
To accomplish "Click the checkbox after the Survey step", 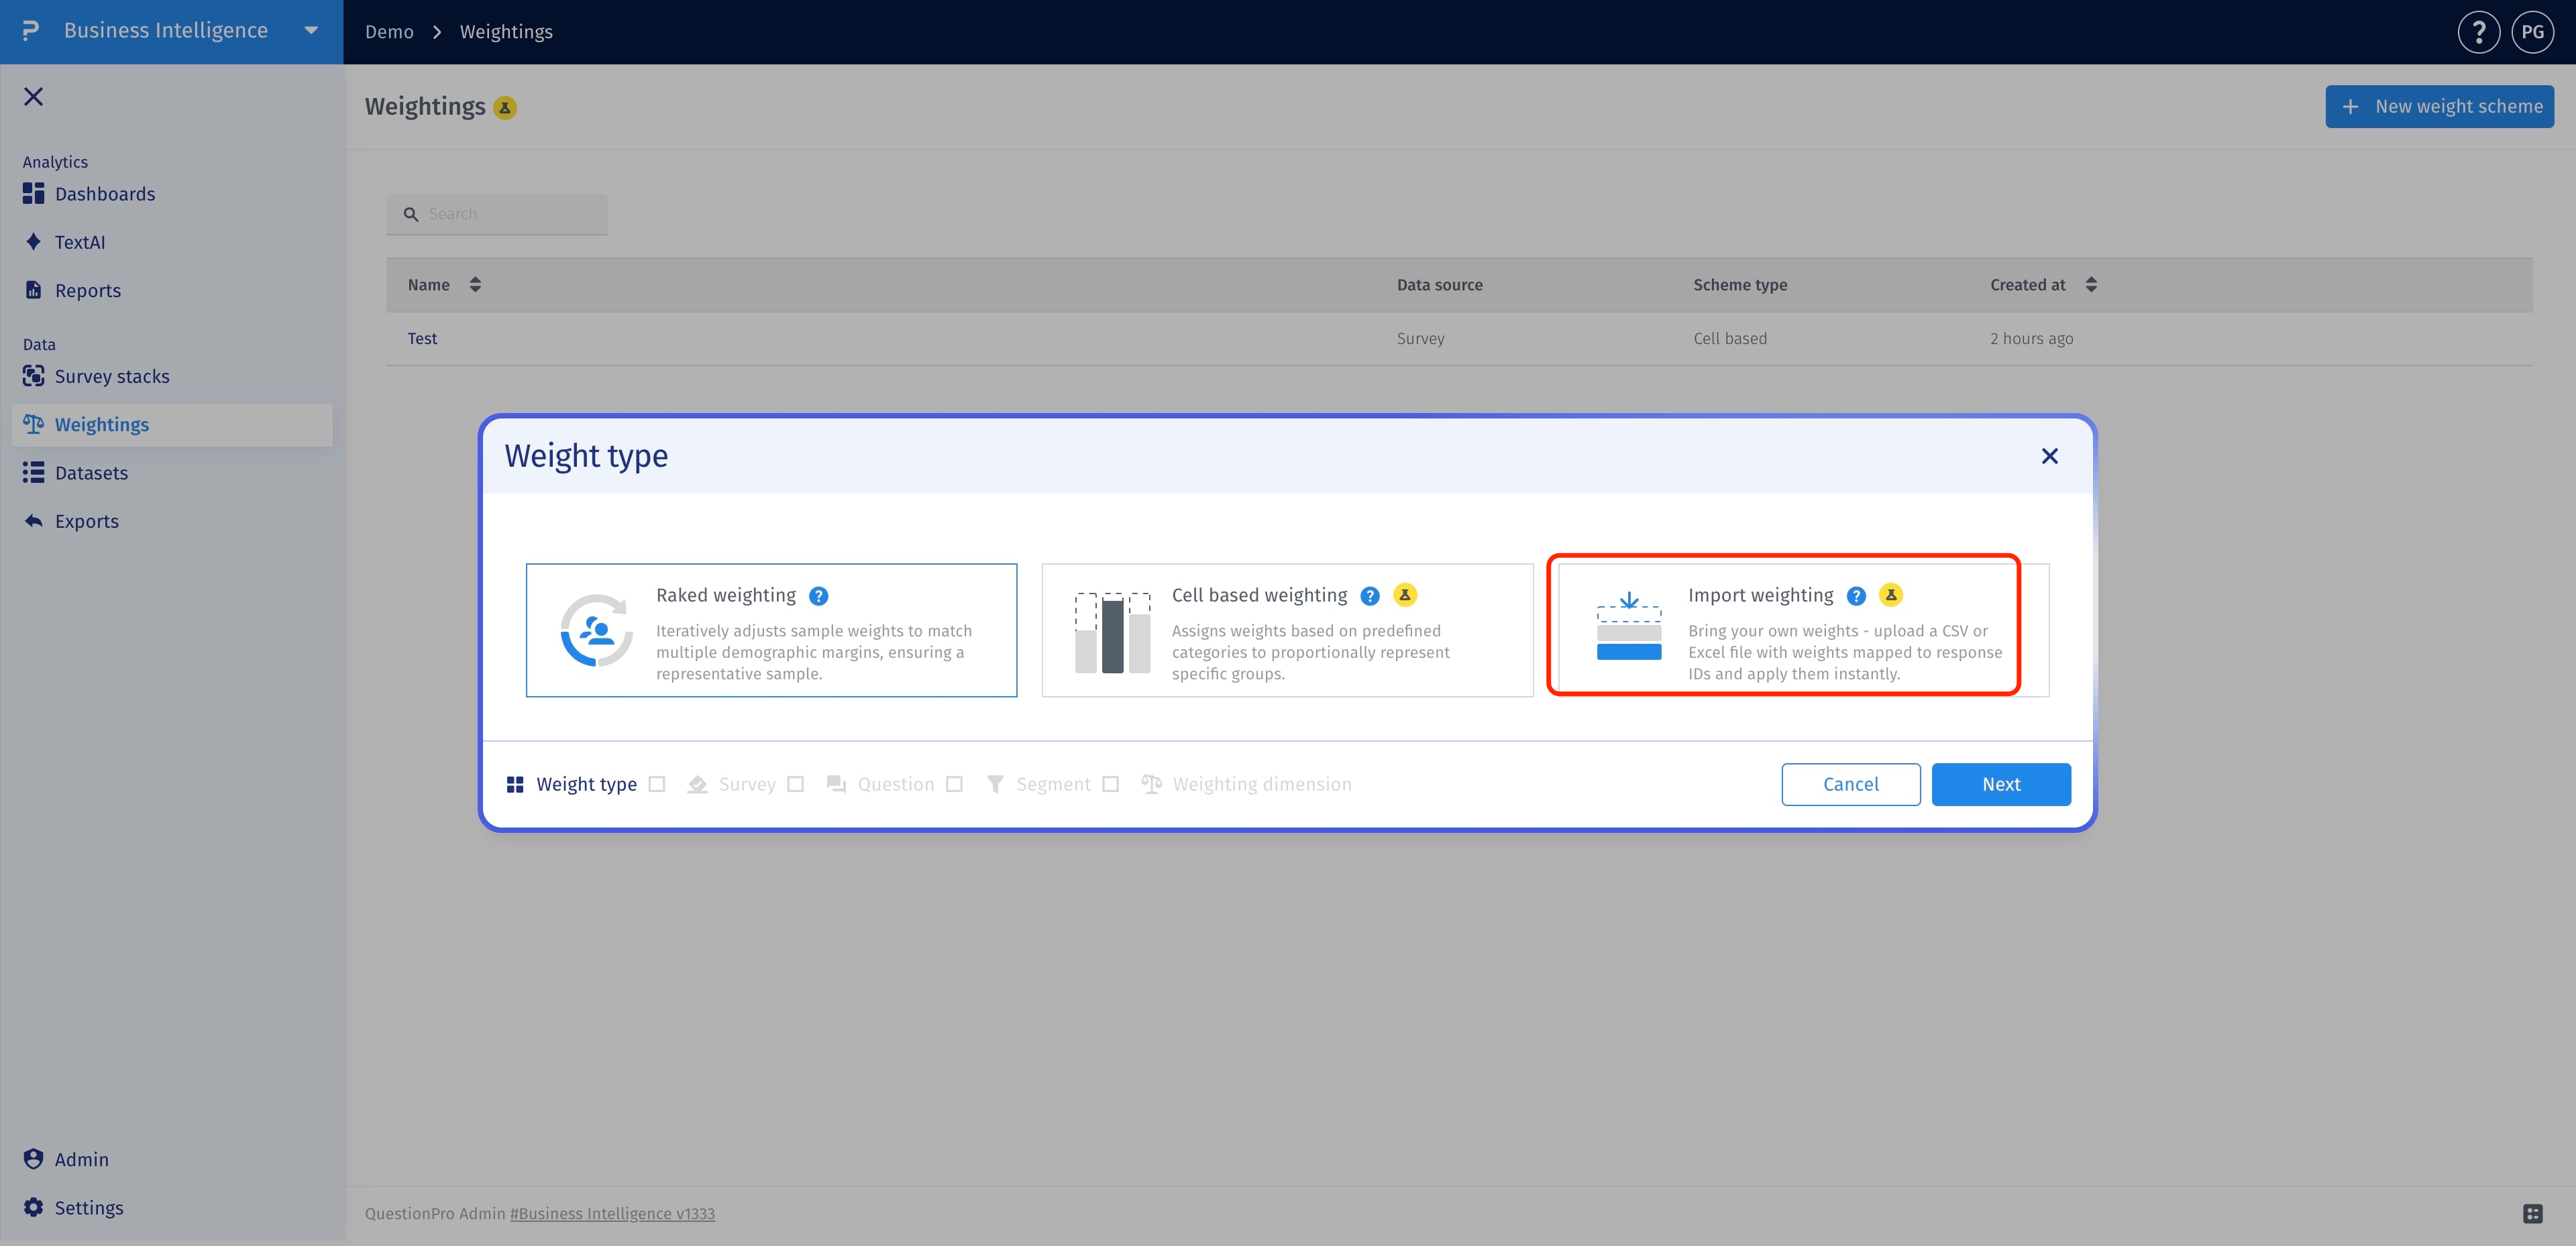I will (795, 784).
